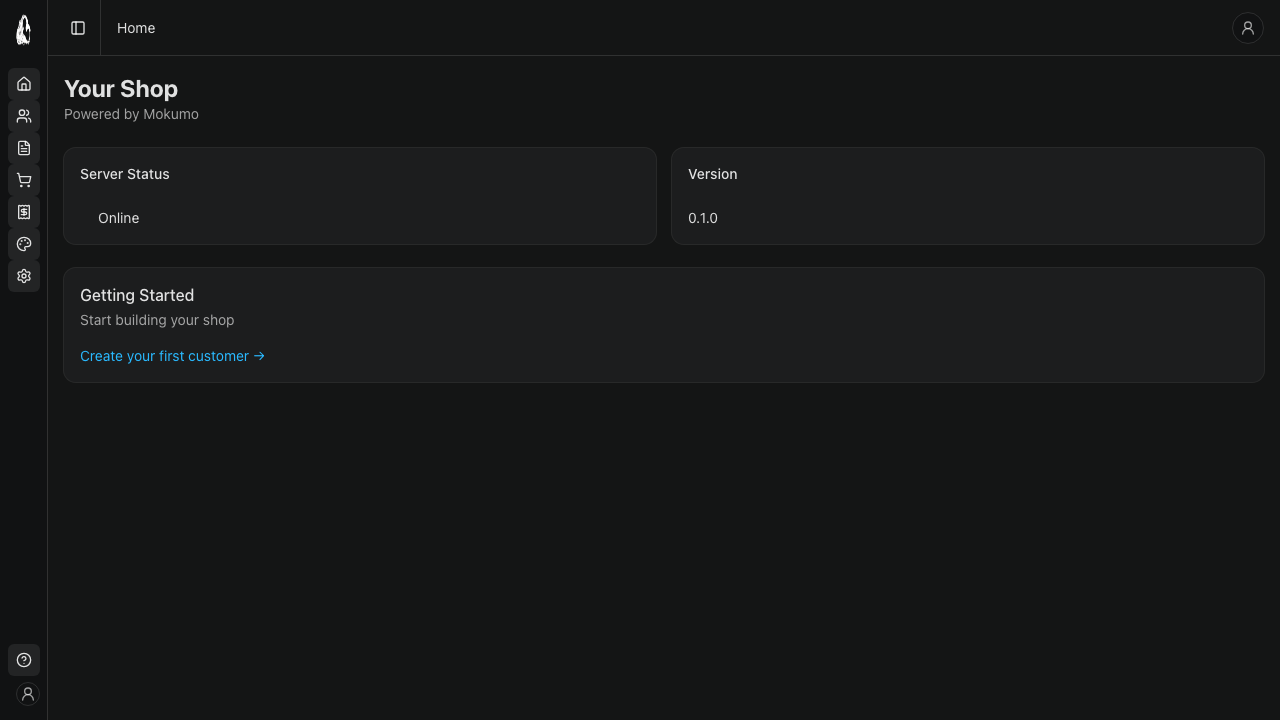Open the user avatar menu in the header
Viewport: 1280px width, 720px height.
[x=1247, y=28]
